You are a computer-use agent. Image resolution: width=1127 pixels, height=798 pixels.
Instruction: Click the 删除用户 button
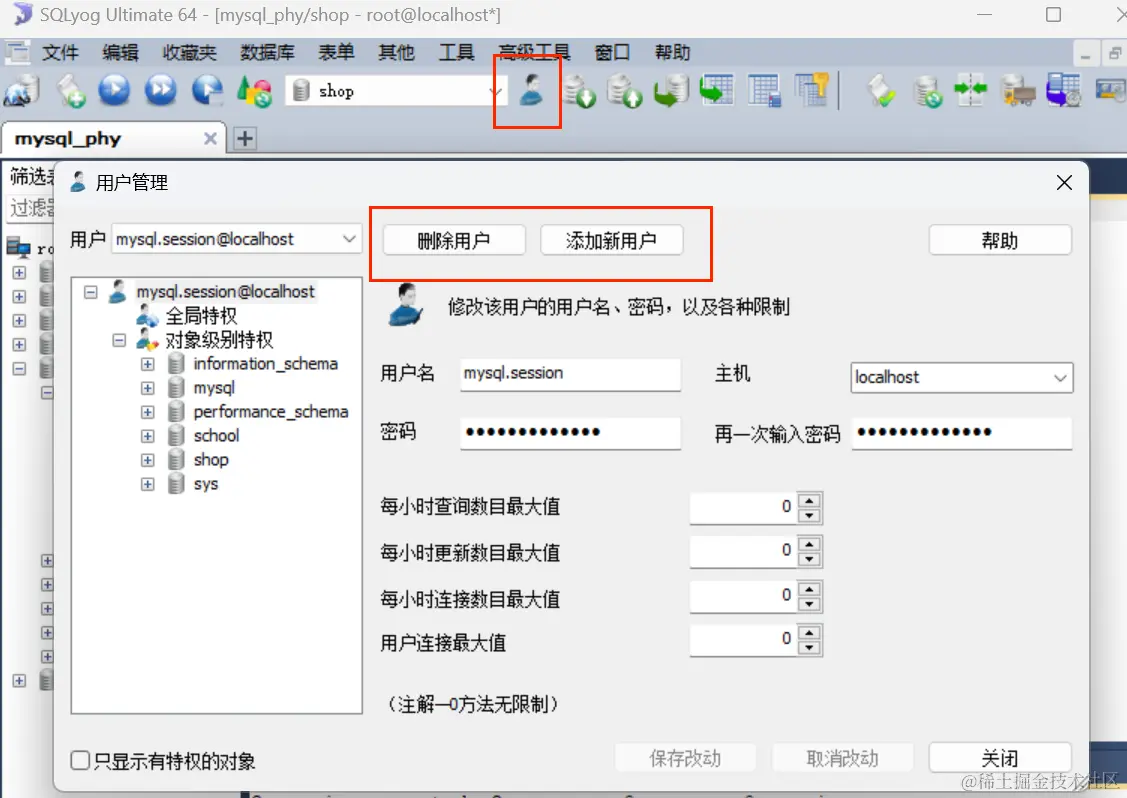[x=454, y=240]
